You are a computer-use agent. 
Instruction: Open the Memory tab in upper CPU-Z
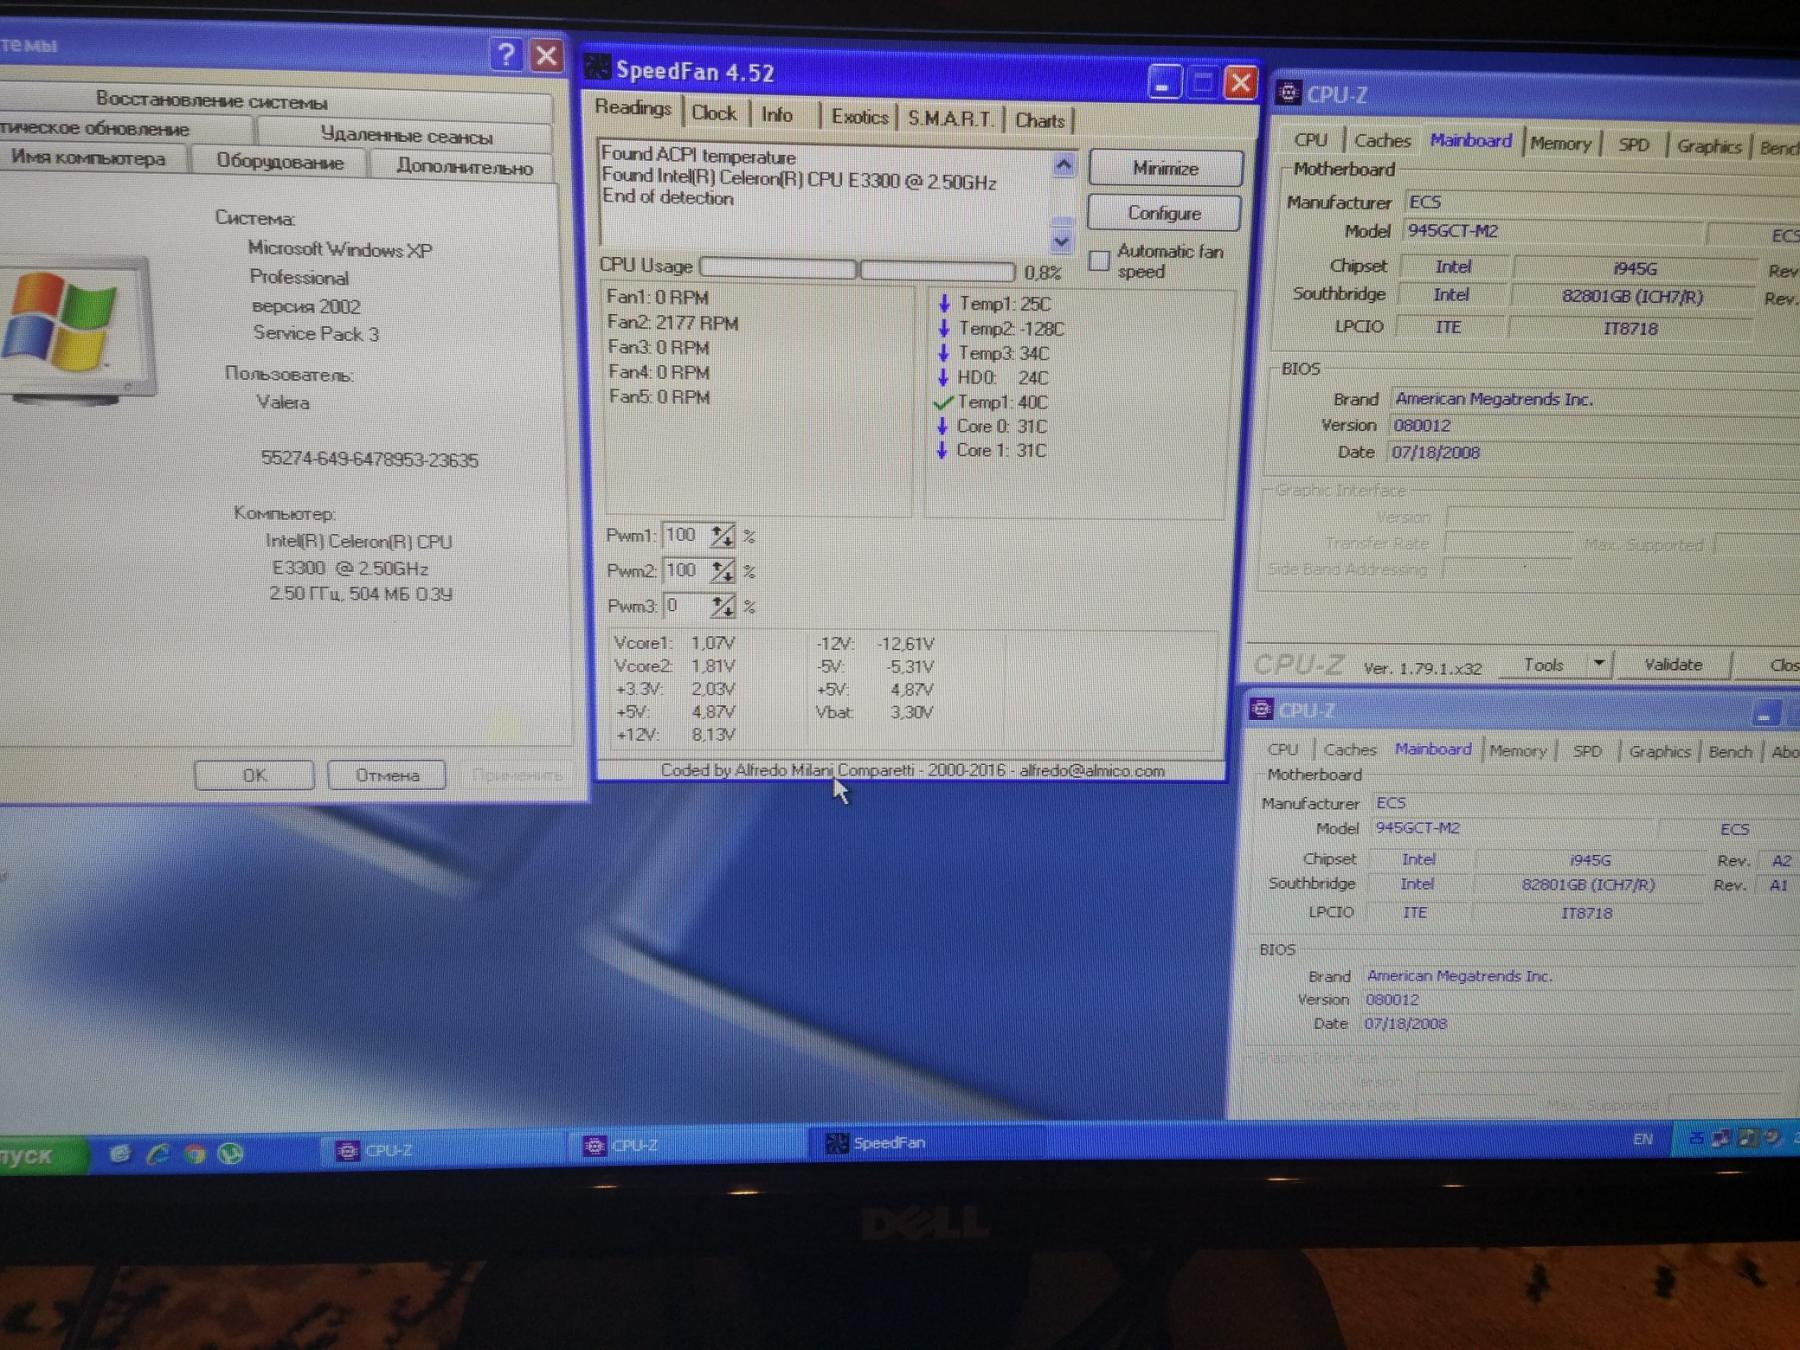point(1560,144)
